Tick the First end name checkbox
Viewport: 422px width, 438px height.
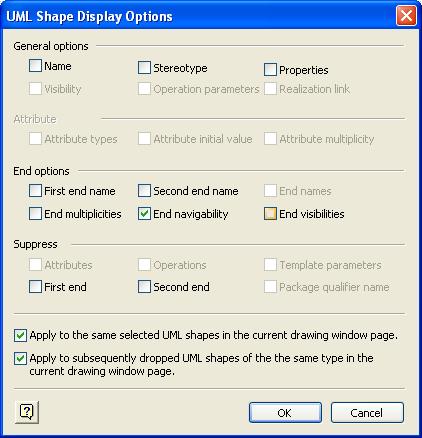(x=35, y=191)
